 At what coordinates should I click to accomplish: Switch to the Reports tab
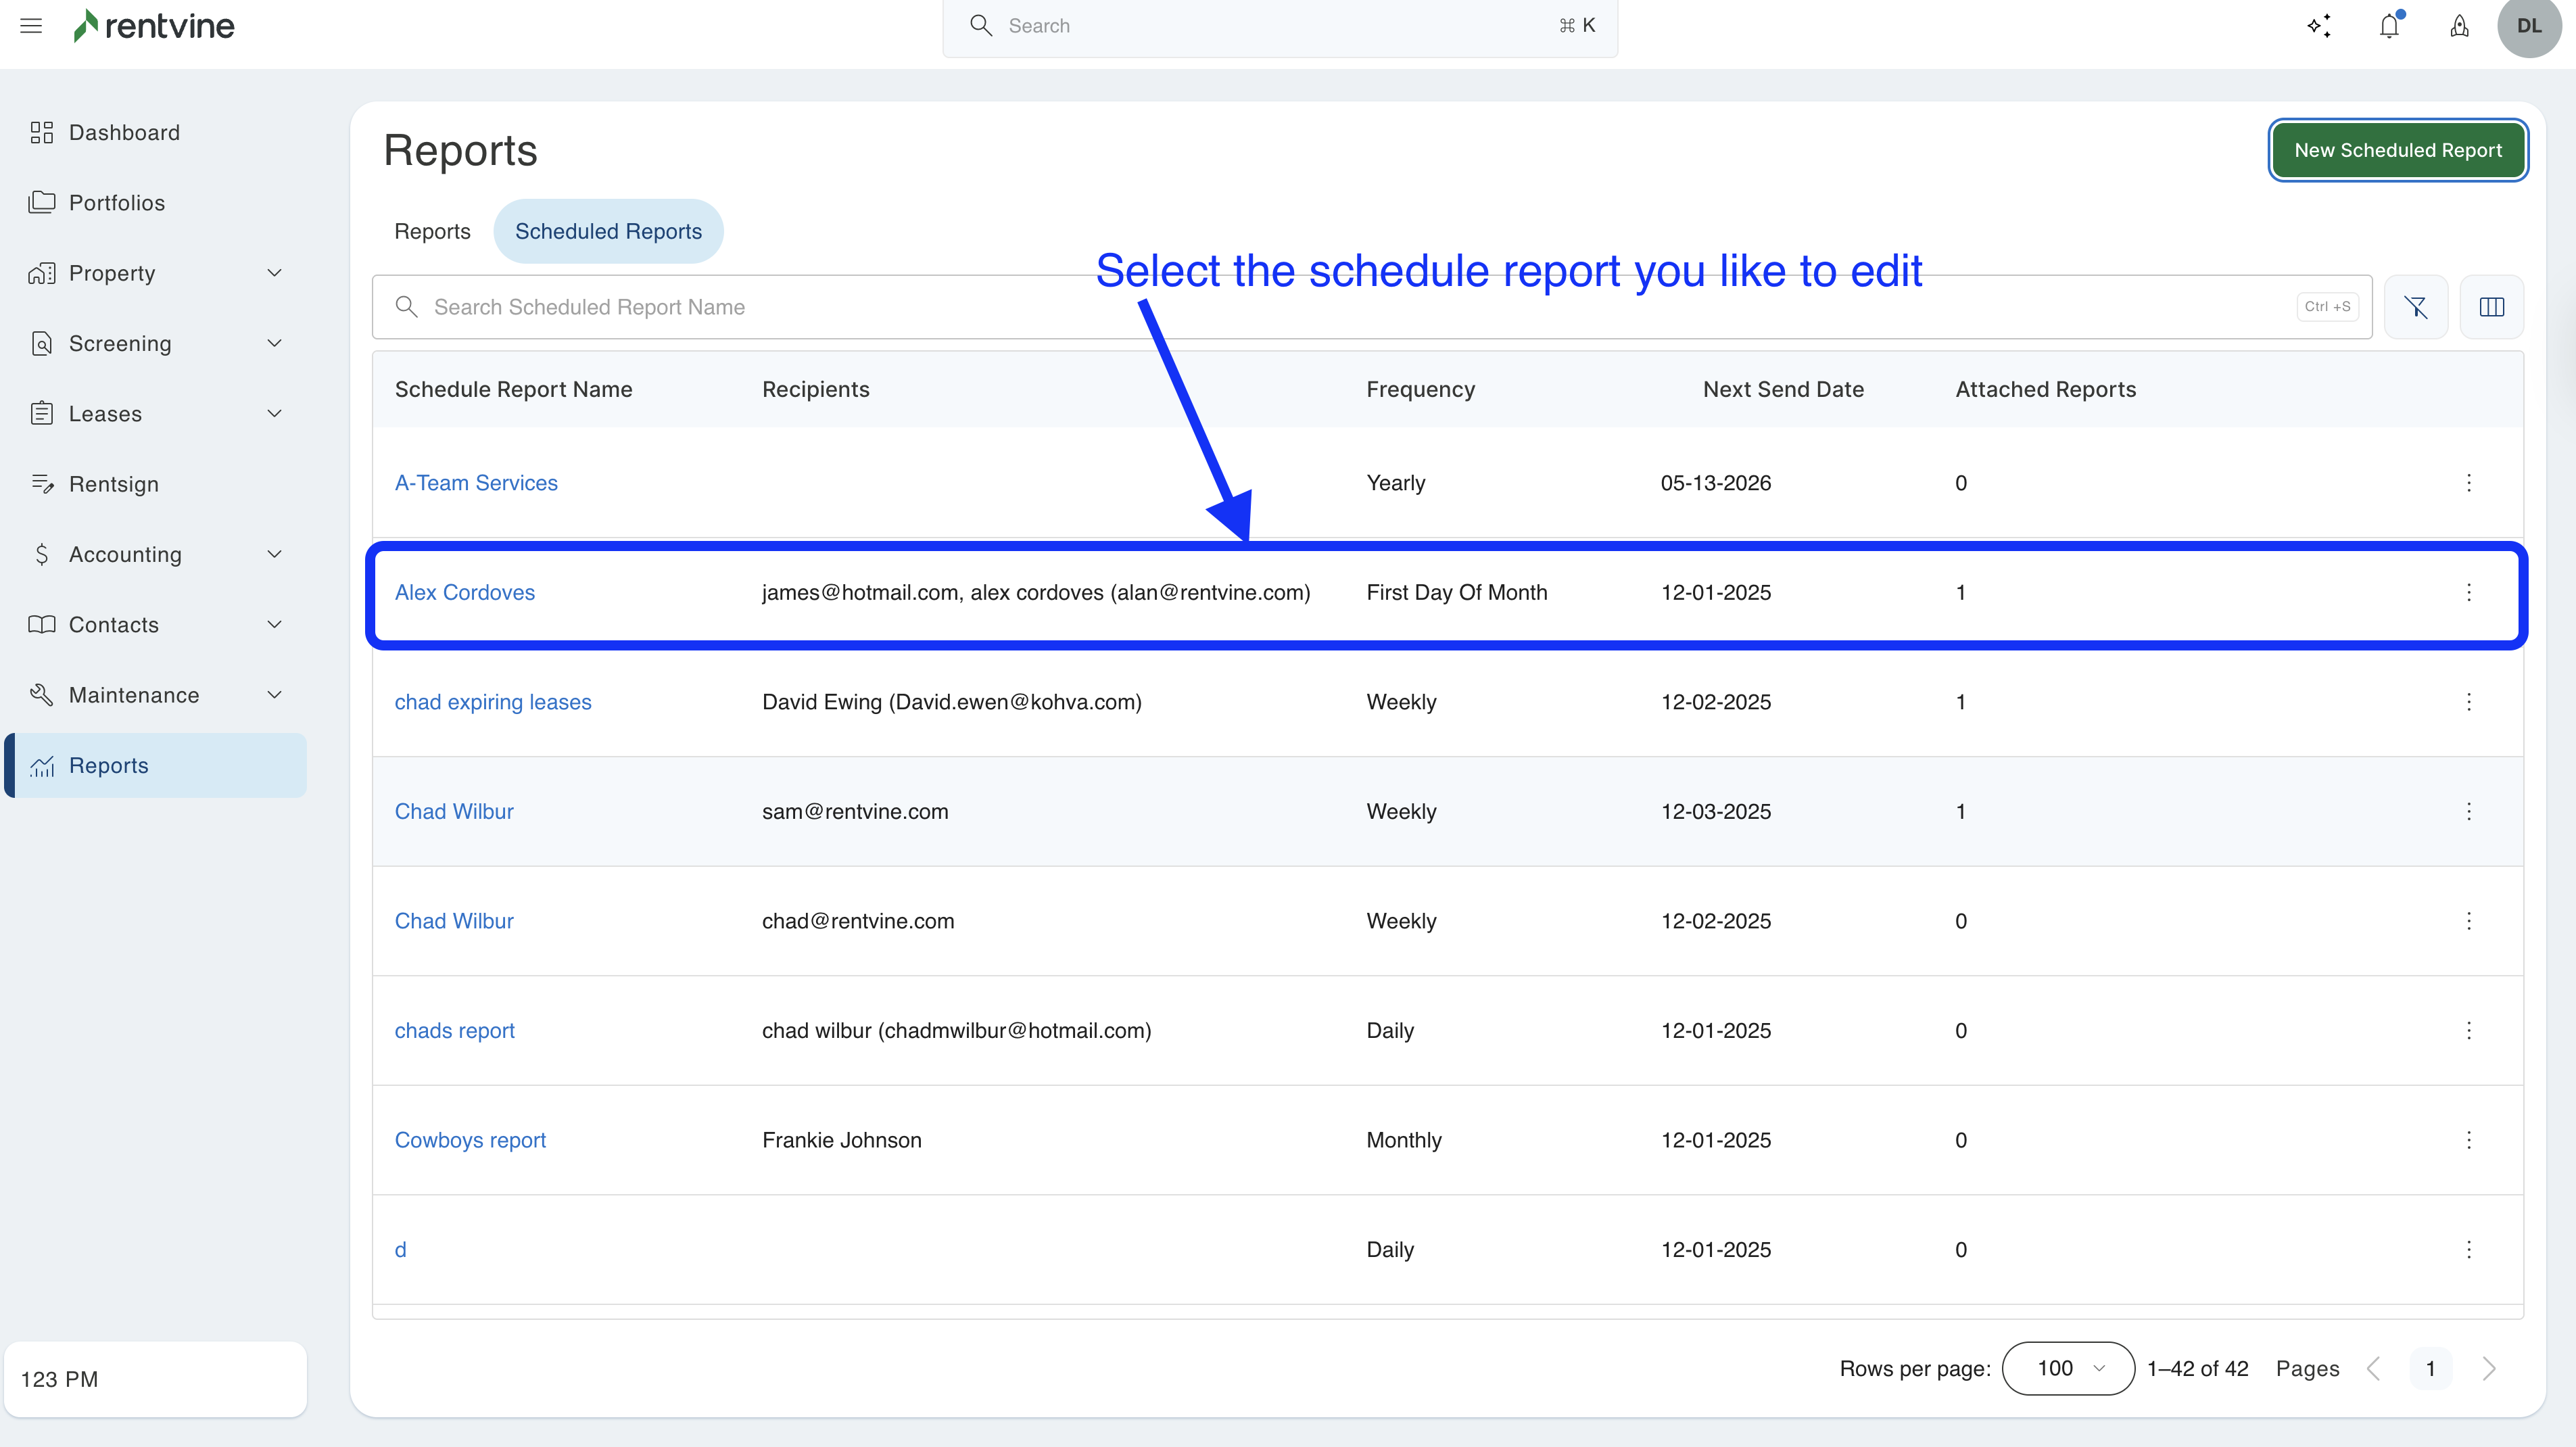[x=432, y=231]
